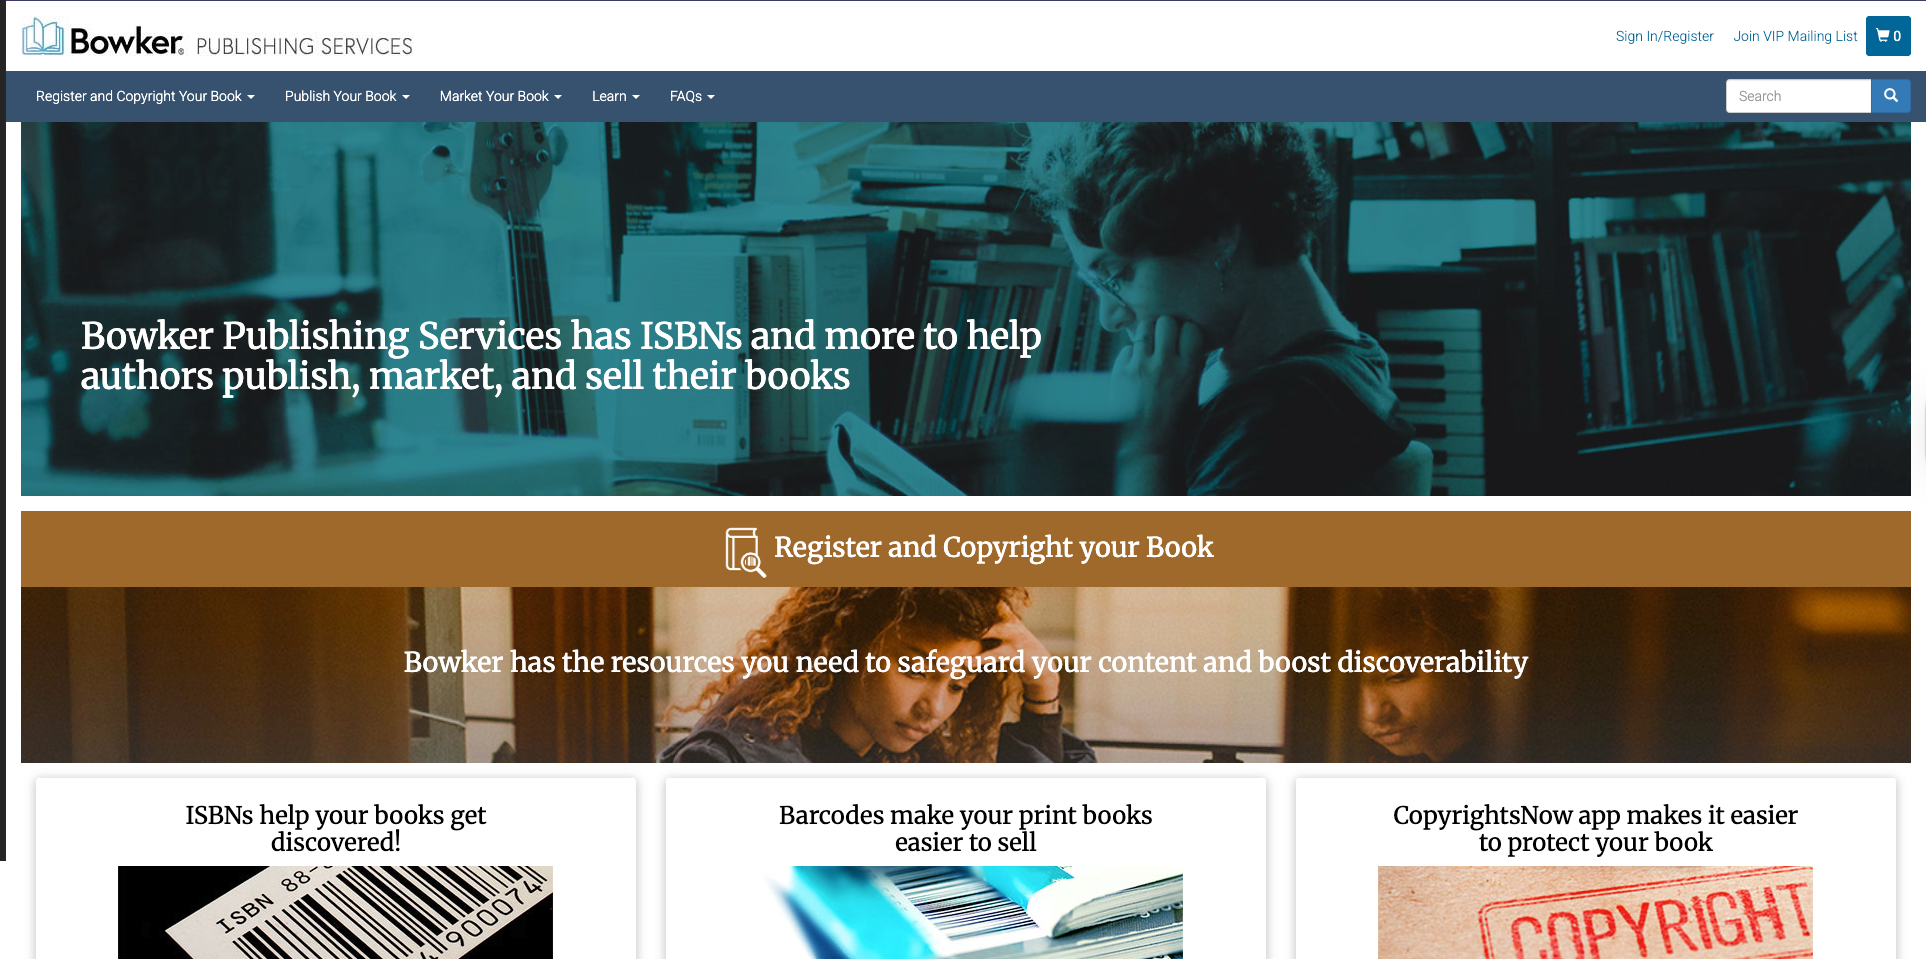This screenshot has width=1926, height=959.
Task: Click the book-search icon beside Register and Copyright
Action: tap(745, 551)
